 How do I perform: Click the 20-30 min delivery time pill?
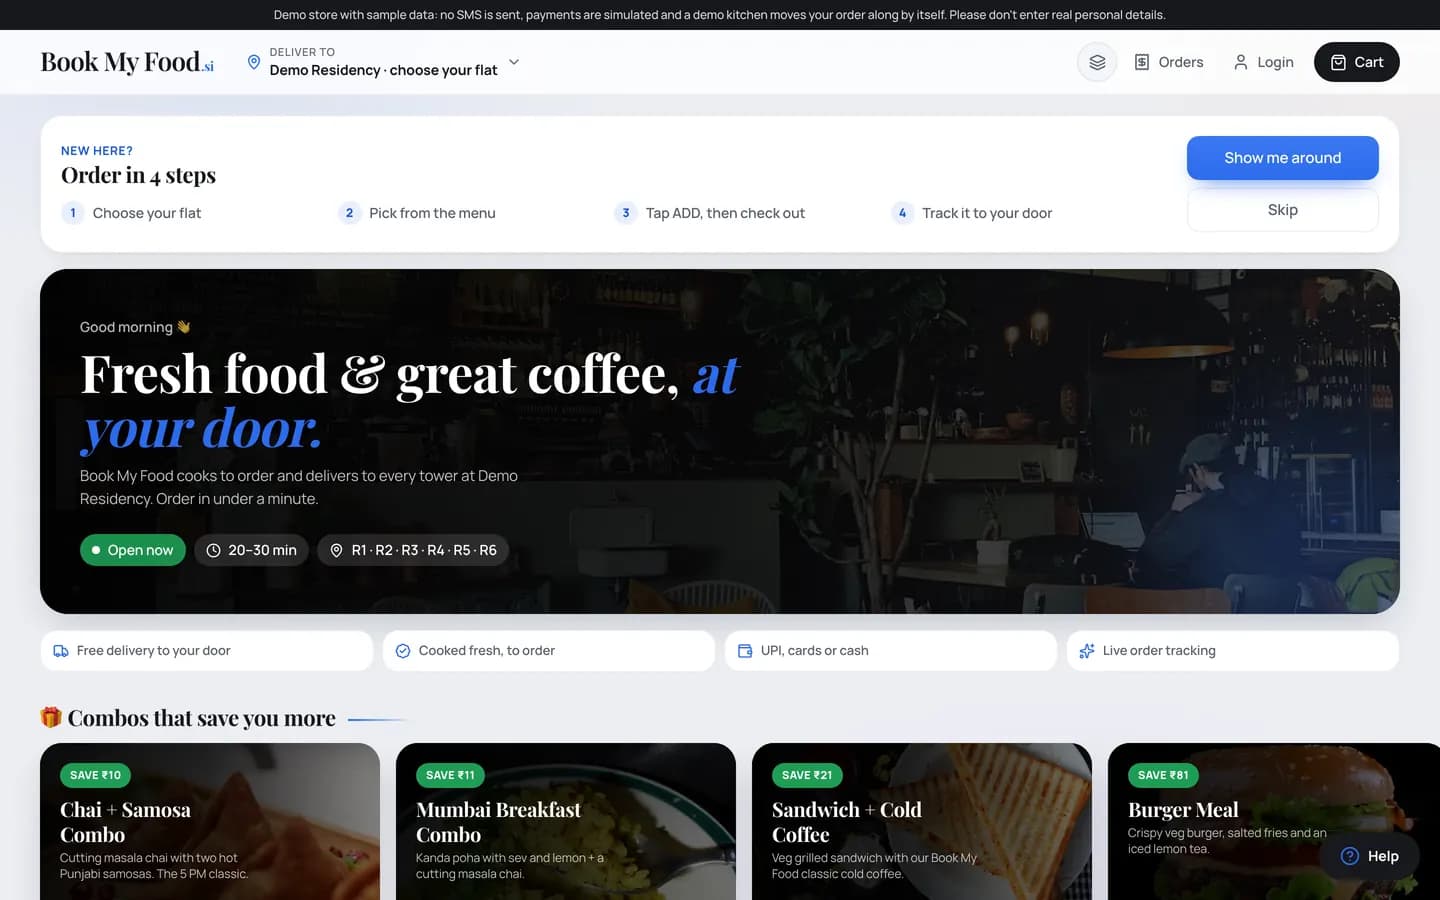[x=251, y=550]
